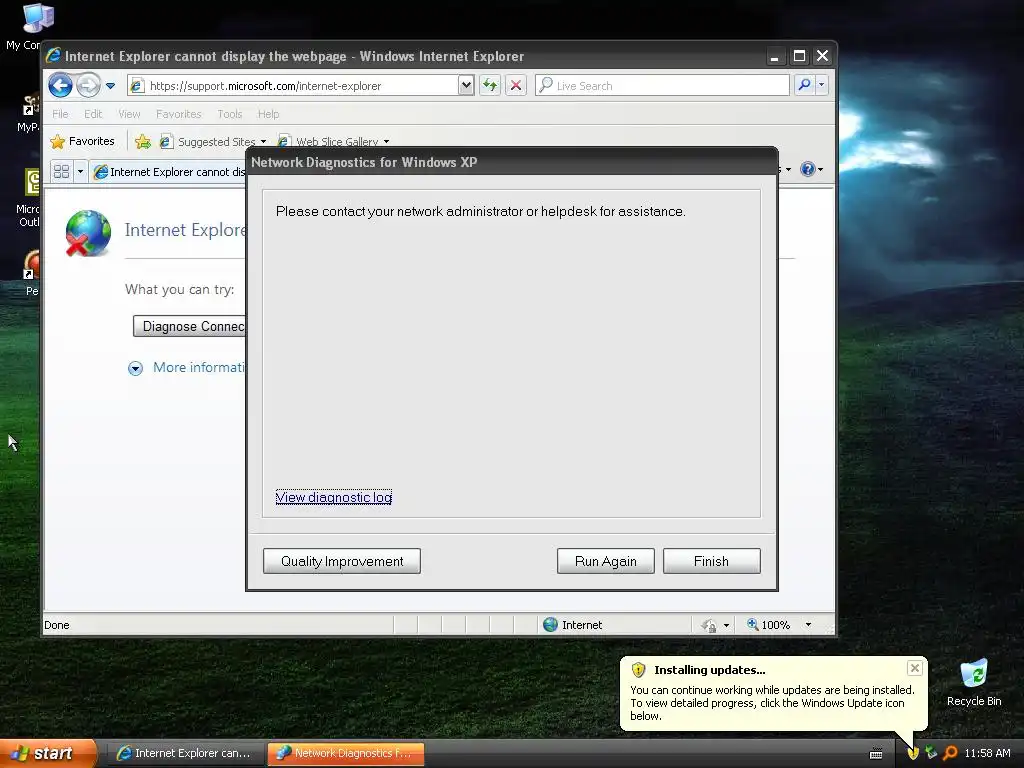Open the recent pages dropdown arrow
Image resolution: width=1024 pixels, height=768 pixels.
pyautogui.click(x=110, y=86)
